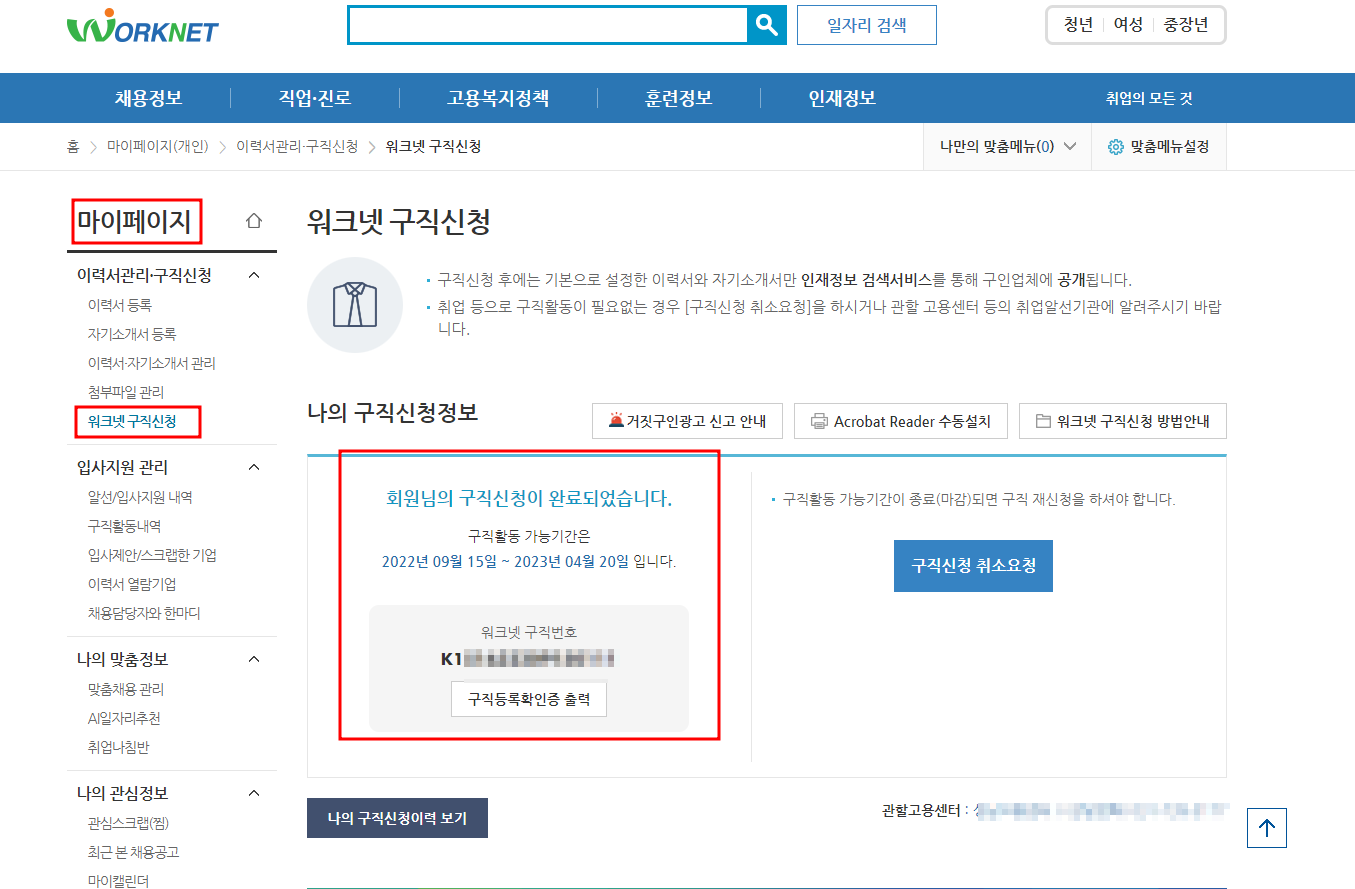The height and width of the screenshot is (889, 1355).
Task: Click the 마이페이지(개인) breadcrumb
Action: pos(157,147)
